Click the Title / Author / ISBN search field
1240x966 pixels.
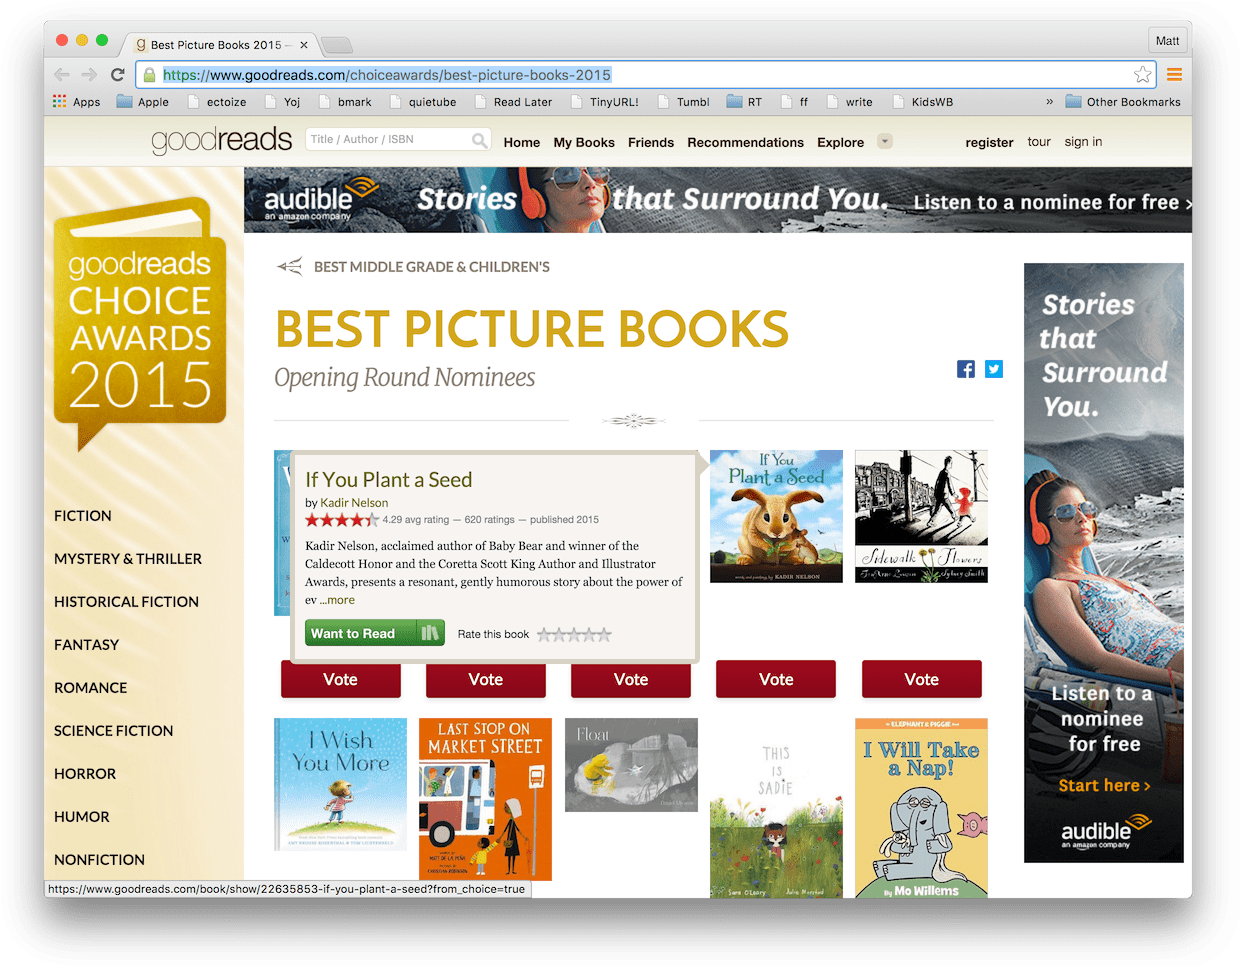tap(387, 140)
